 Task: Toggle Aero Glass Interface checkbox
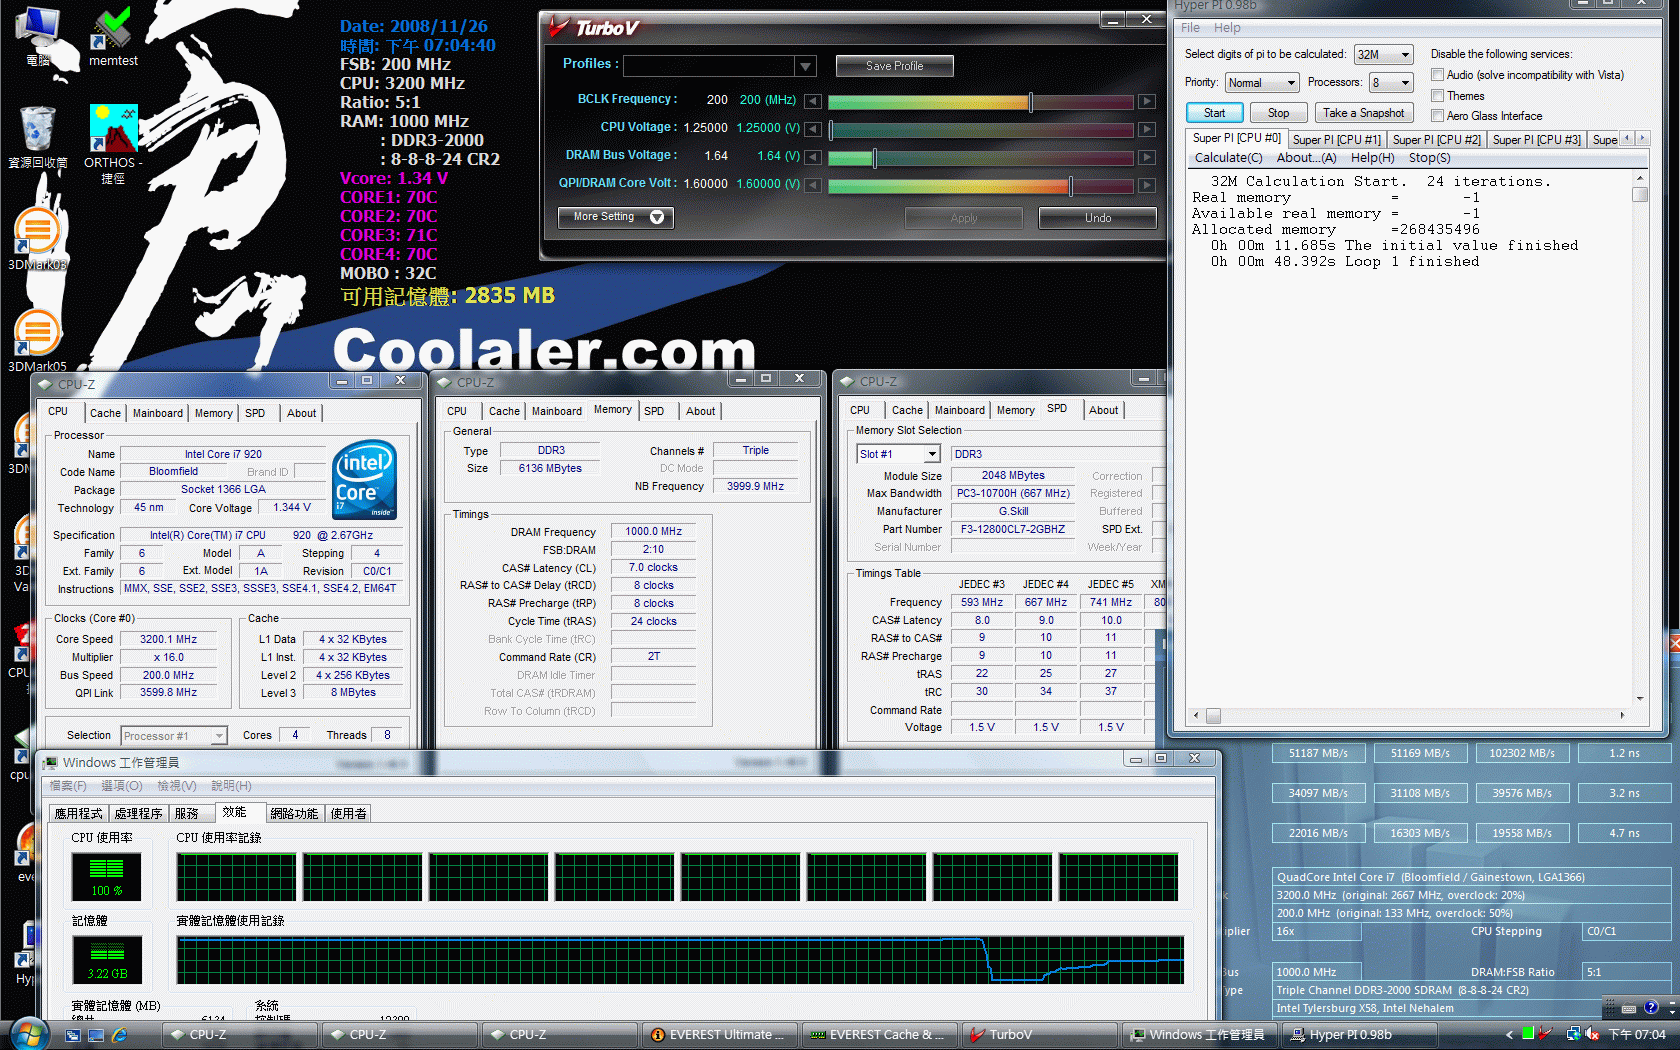tap(1437, 116)
